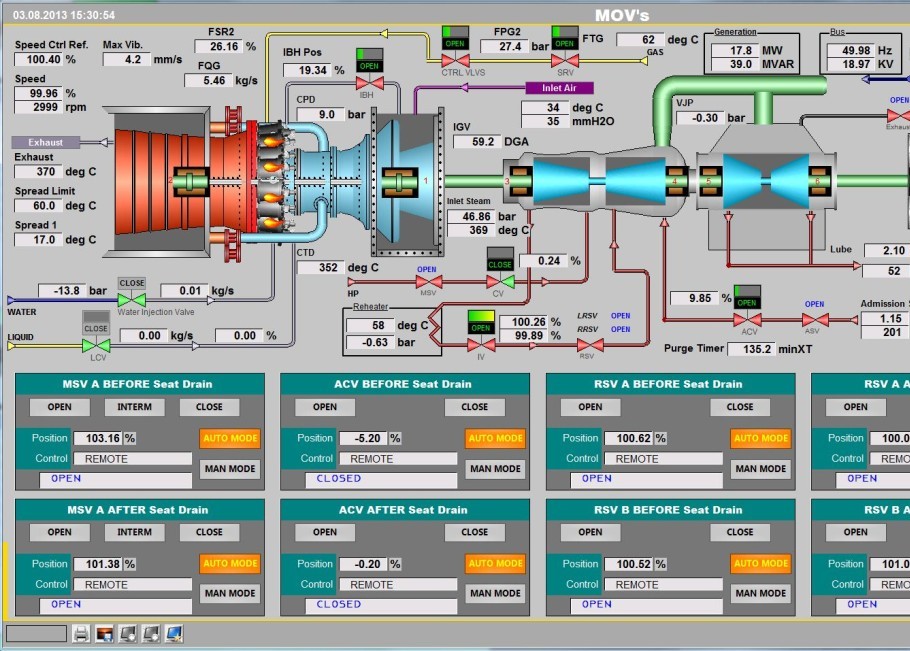Click the blue monitor with star icon
This screenshot has height=651, width=910.
pos(174,634)
